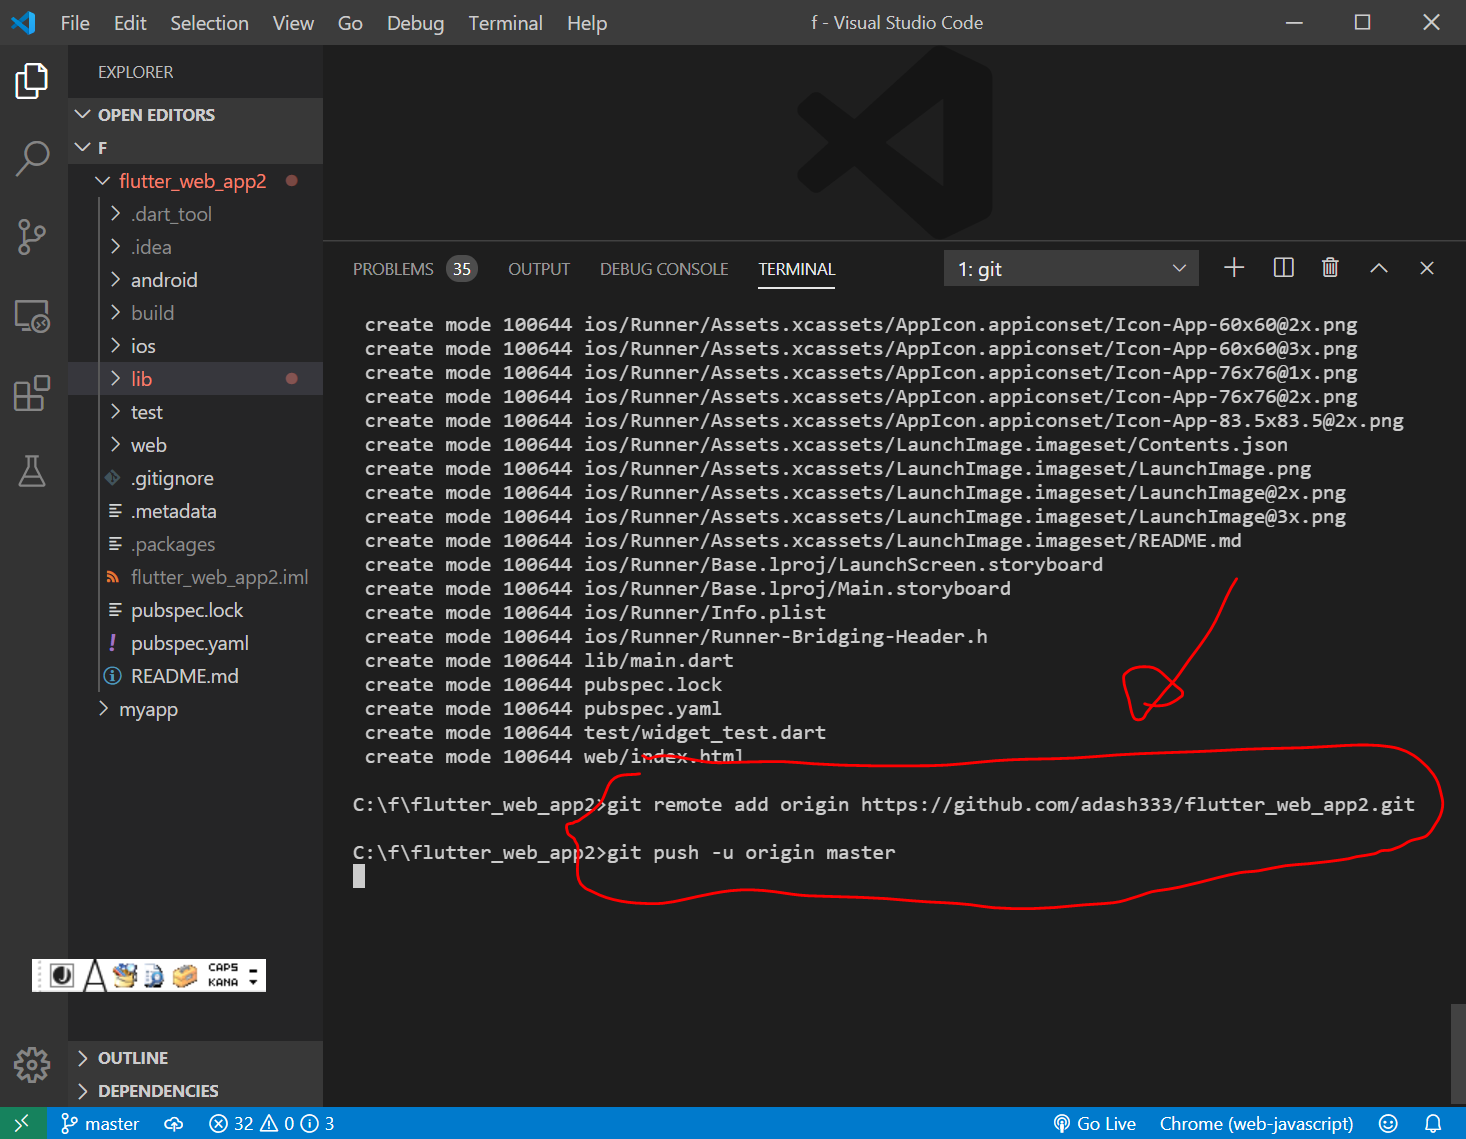Switch to the Output tab

(539, 269)
